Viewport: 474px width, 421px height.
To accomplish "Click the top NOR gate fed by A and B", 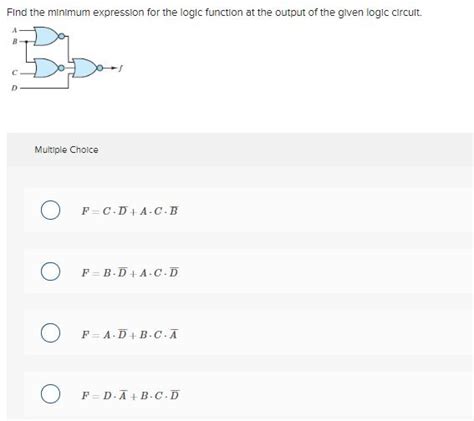I will 46,36.
